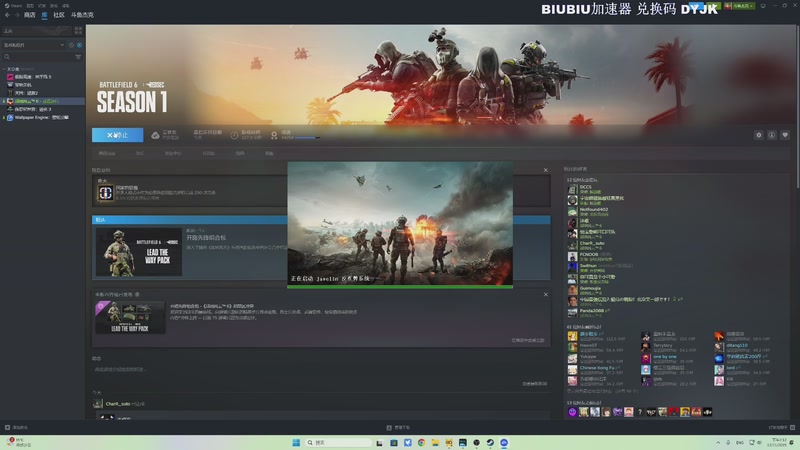800x450 pixels.
Task: Click the blue Stop game button
Action: click(117, 135)
